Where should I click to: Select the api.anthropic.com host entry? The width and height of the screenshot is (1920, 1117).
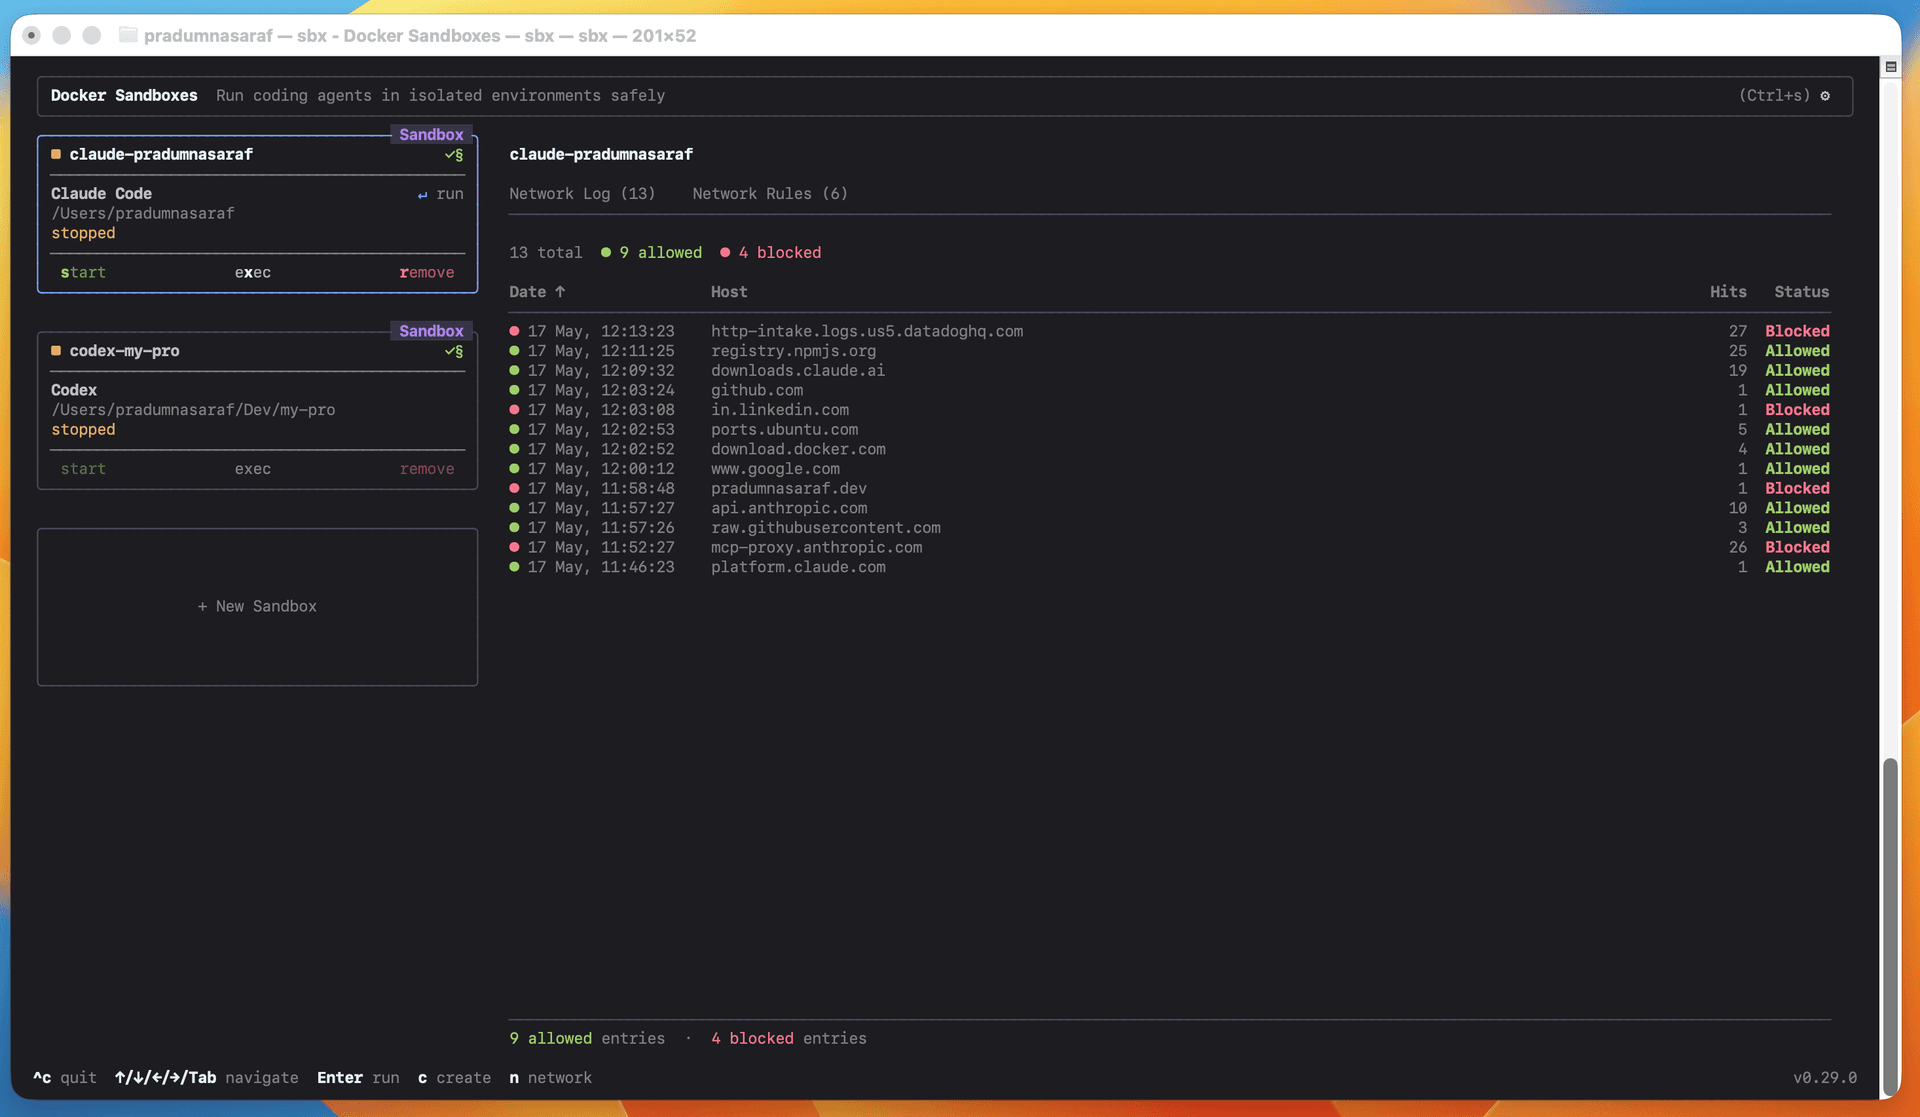[x=789, y=508]
